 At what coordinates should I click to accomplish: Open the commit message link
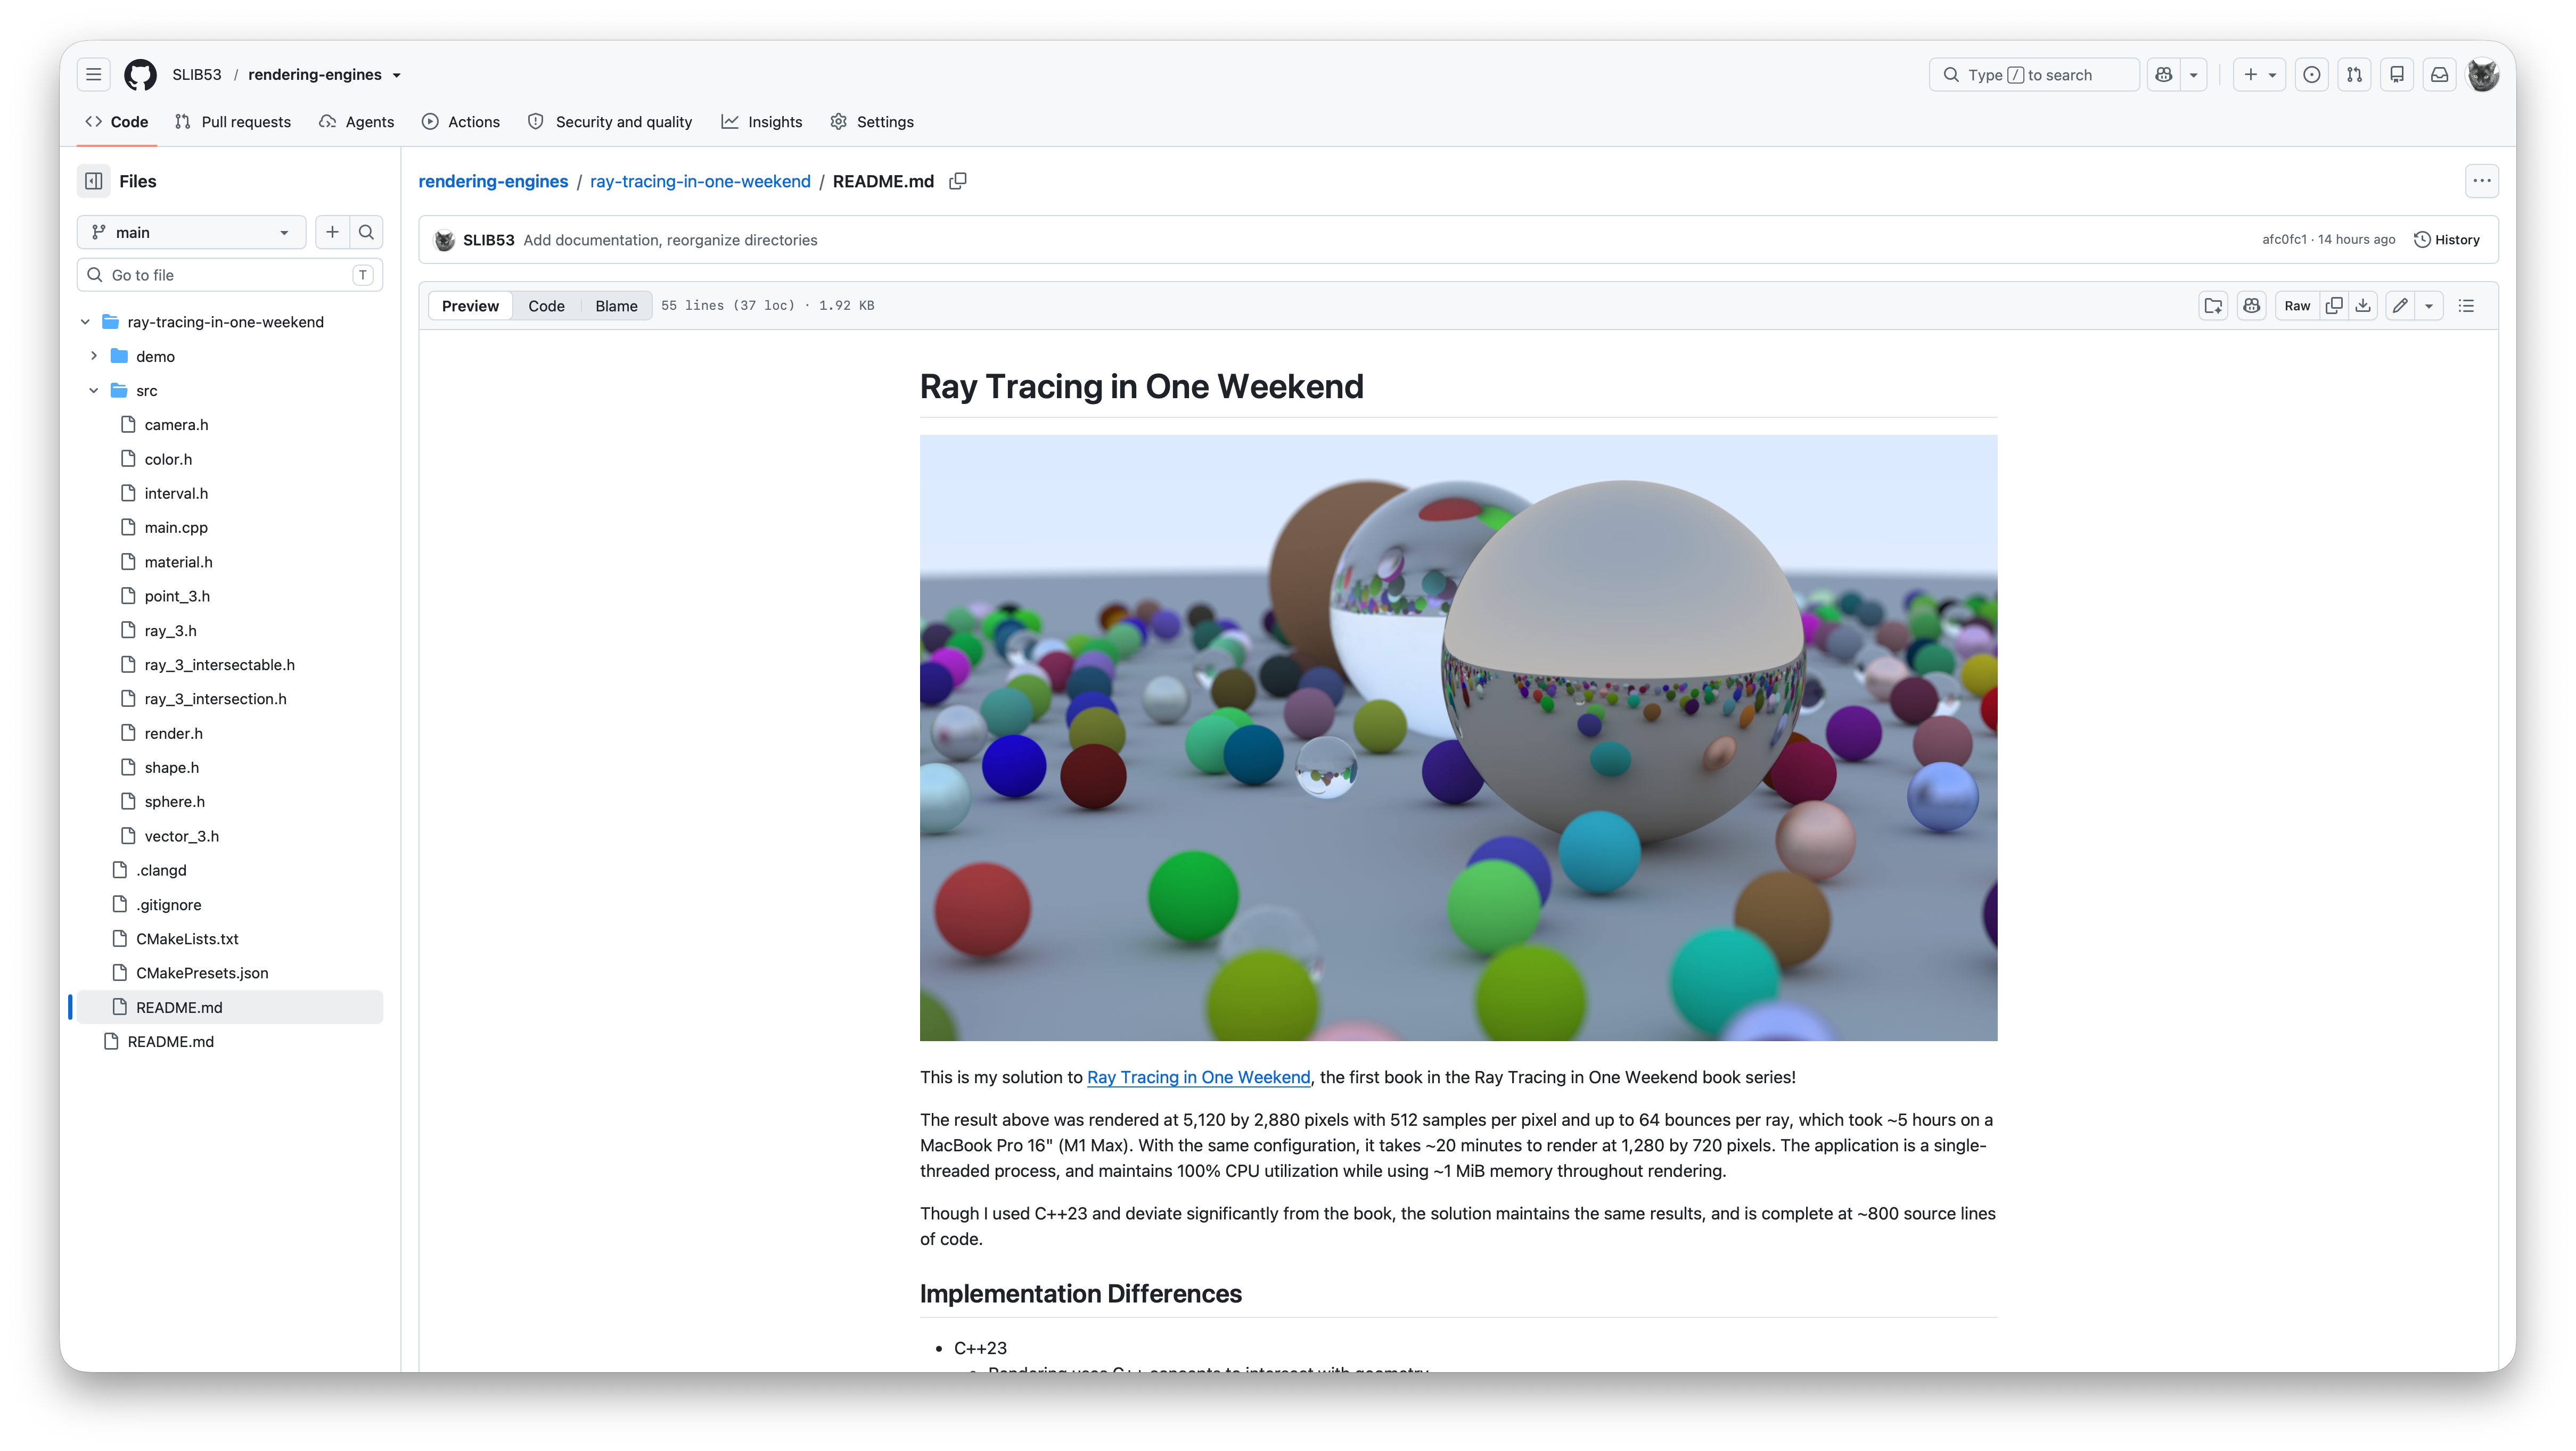670,240
